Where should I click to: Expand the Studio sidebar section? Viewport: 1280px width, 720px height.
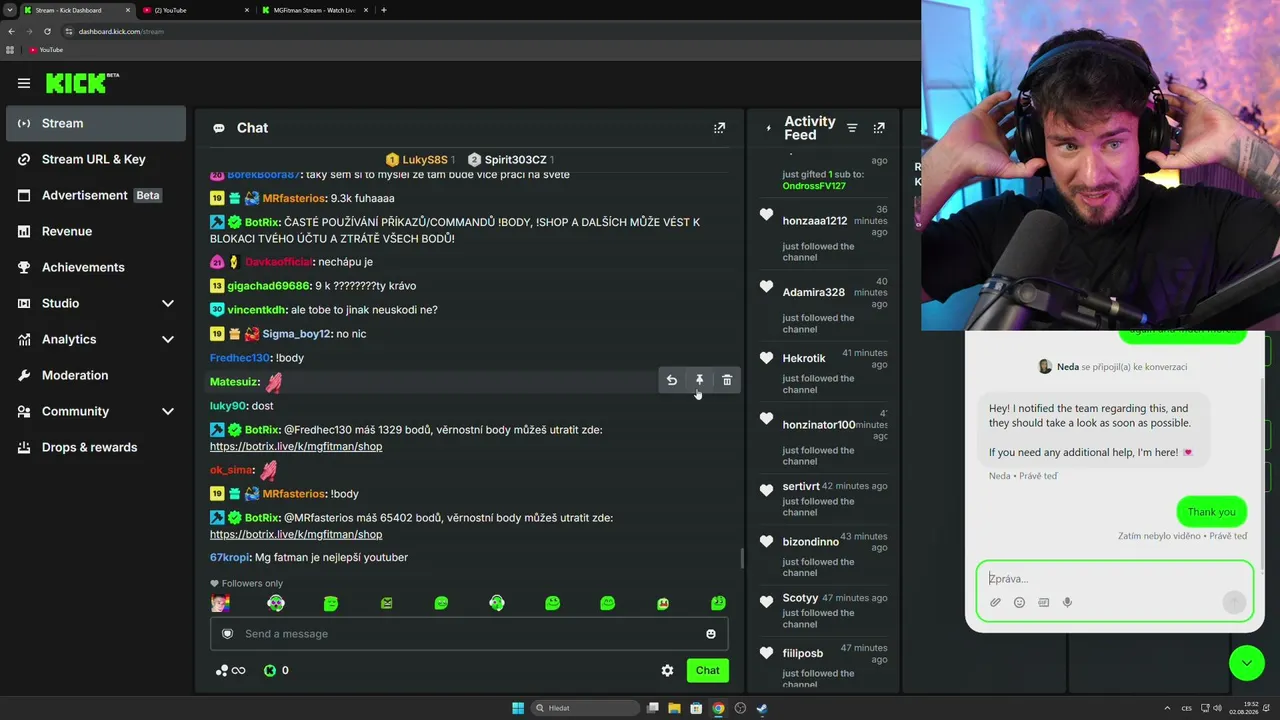[168, 303]
